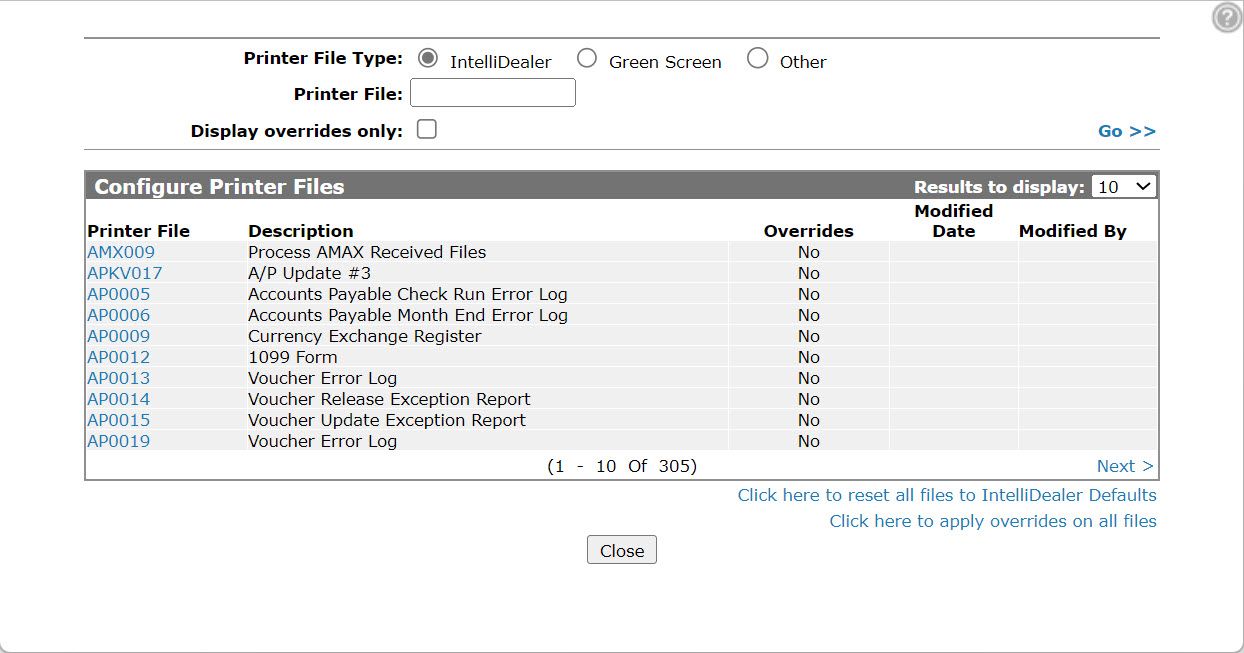Click the A/P Update #3 description
The height and width of the screenshot is (653, 1244).
pos(310,273)
